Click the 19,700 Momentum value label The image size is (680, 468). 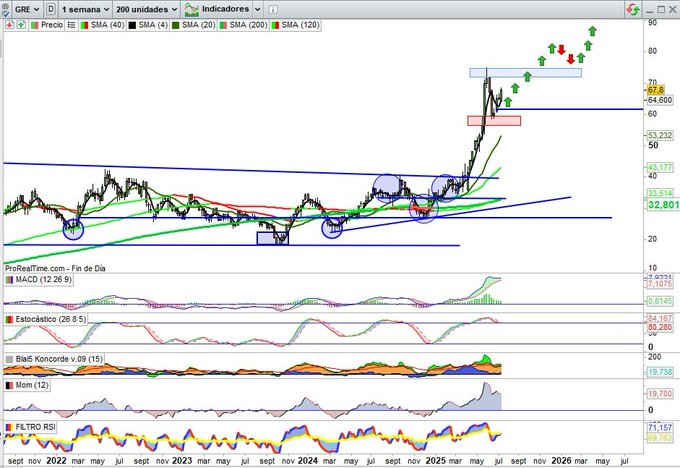point(660,394)
